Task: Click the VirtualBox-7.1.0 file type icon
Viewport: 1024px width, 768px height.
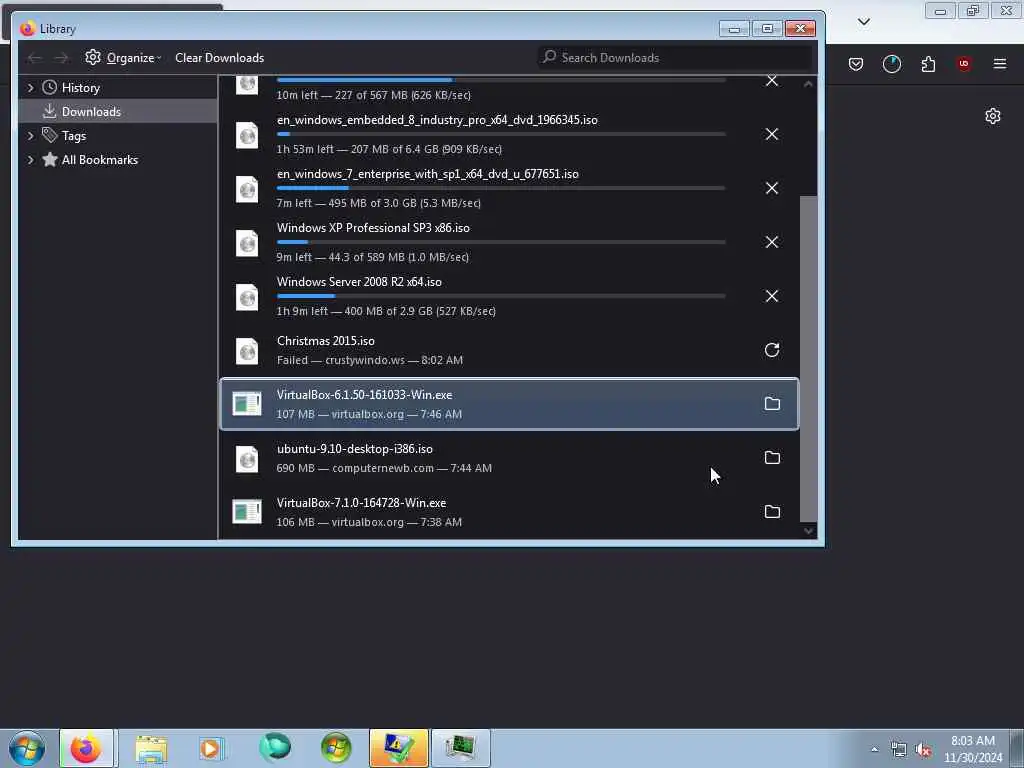Action: (x=247, y=511)
